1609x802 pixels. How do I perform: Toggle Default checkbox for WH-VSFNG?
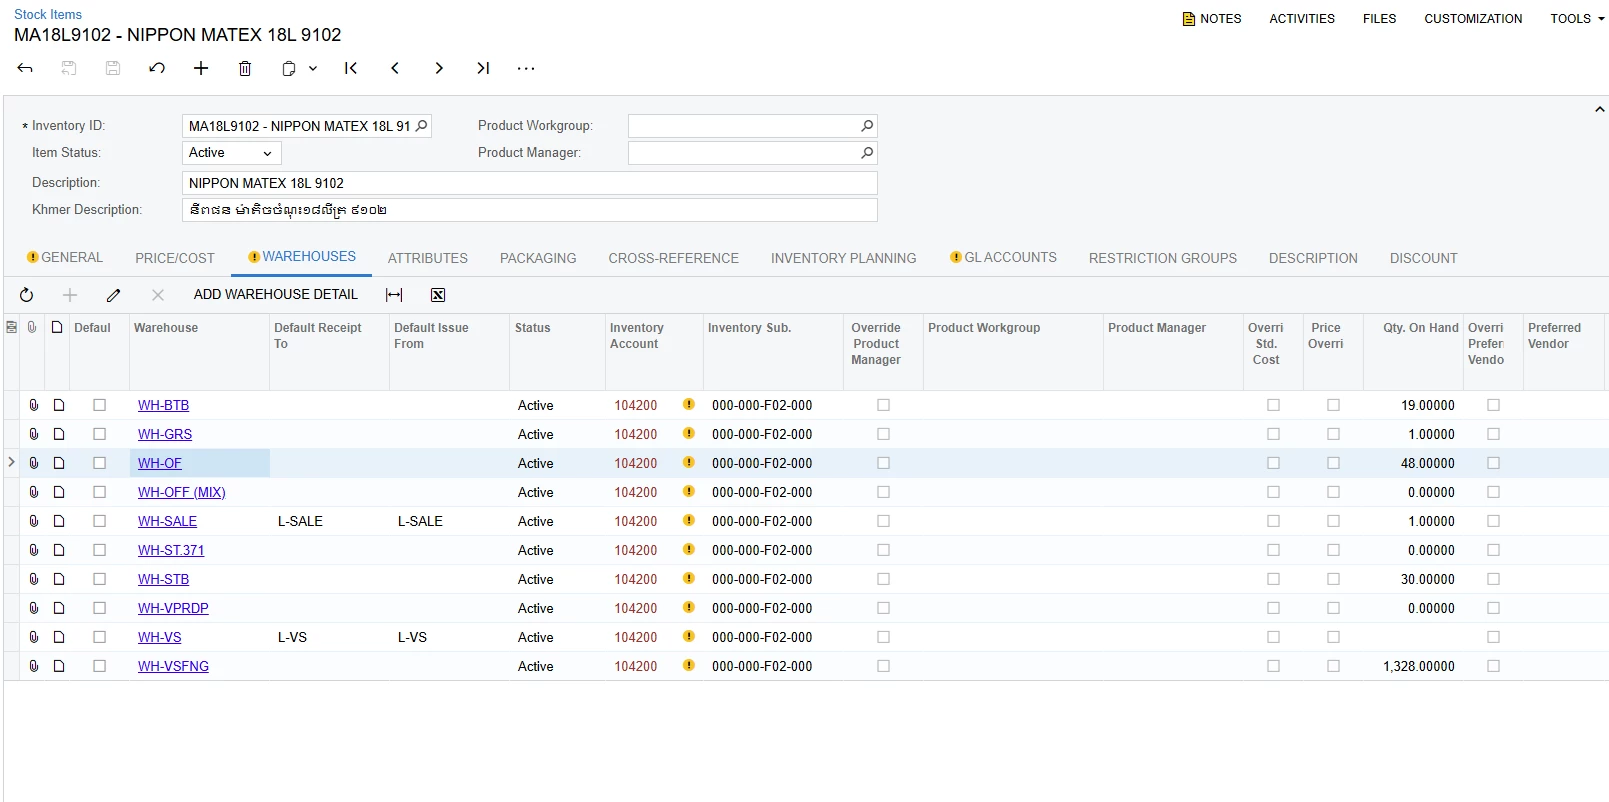tap(99, 666)
